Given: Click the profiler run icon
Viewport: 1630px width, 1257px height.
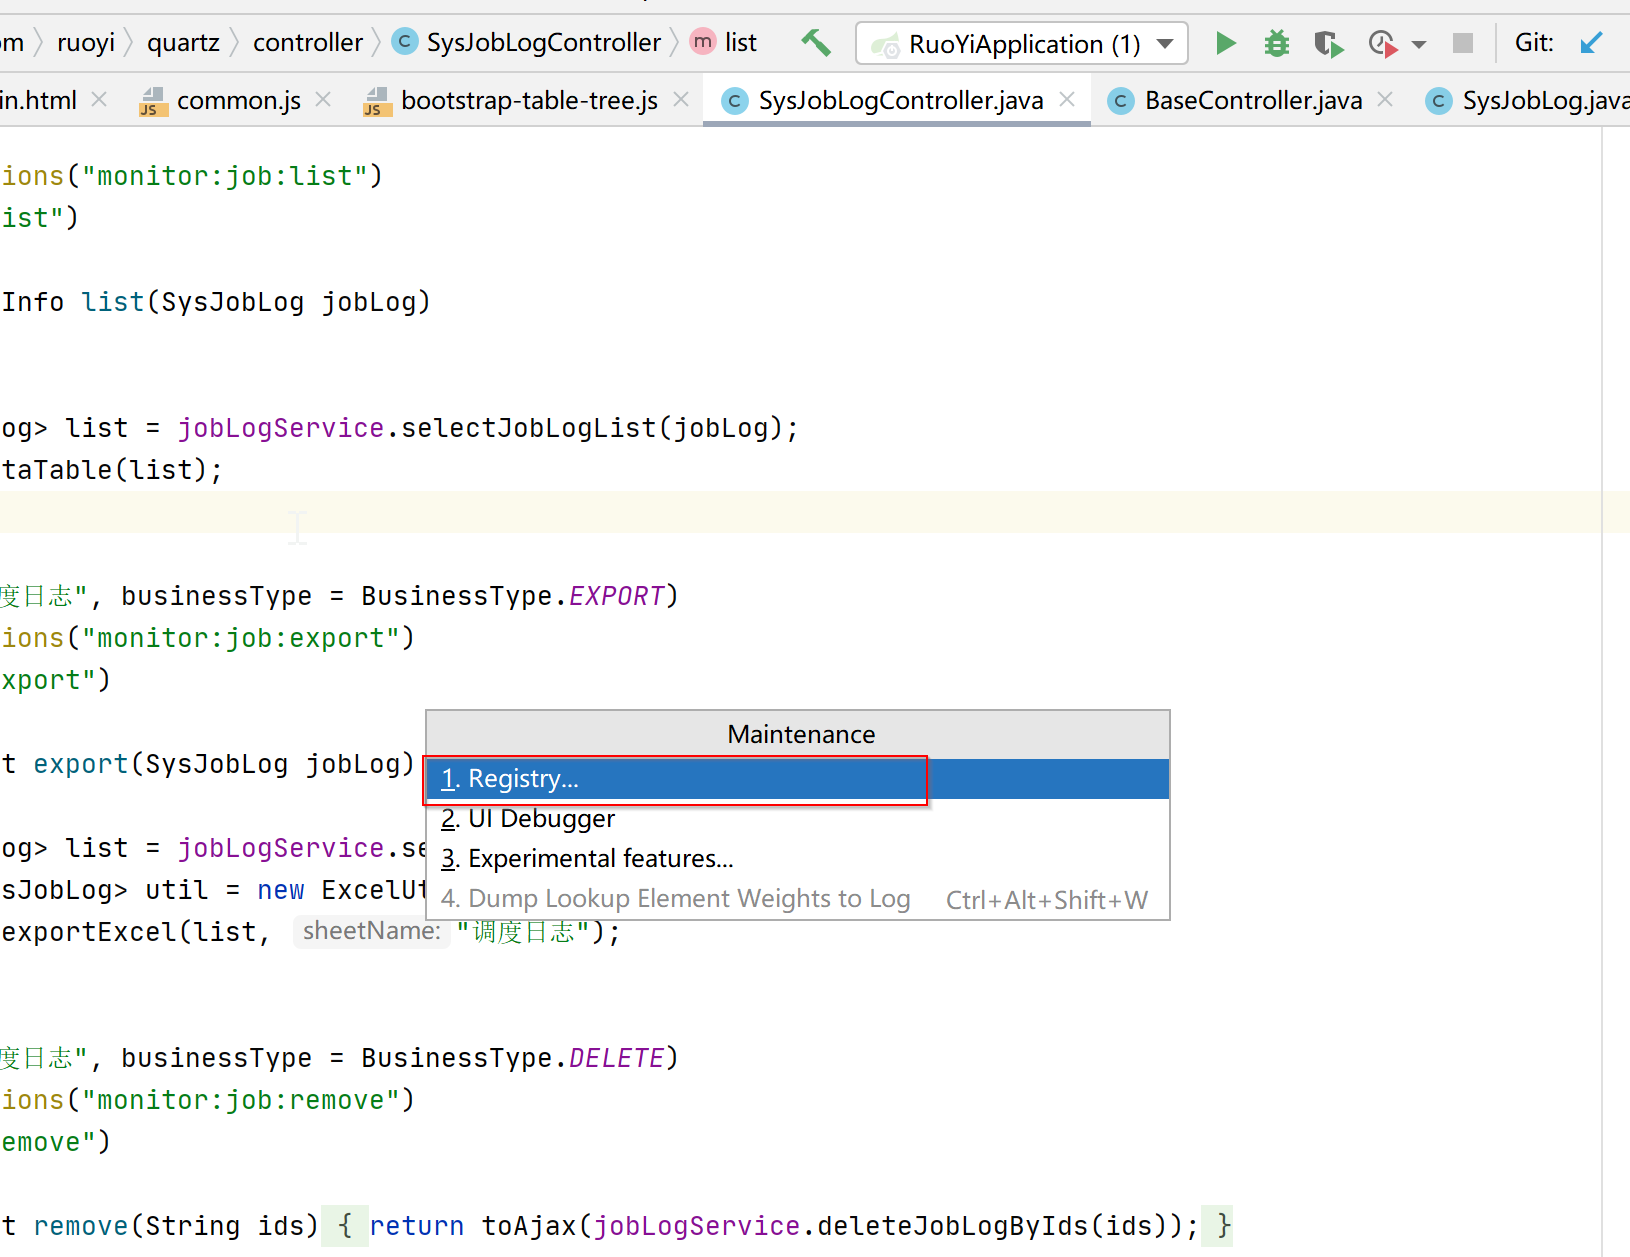Looking at the screenshot, I should 1383,44.
